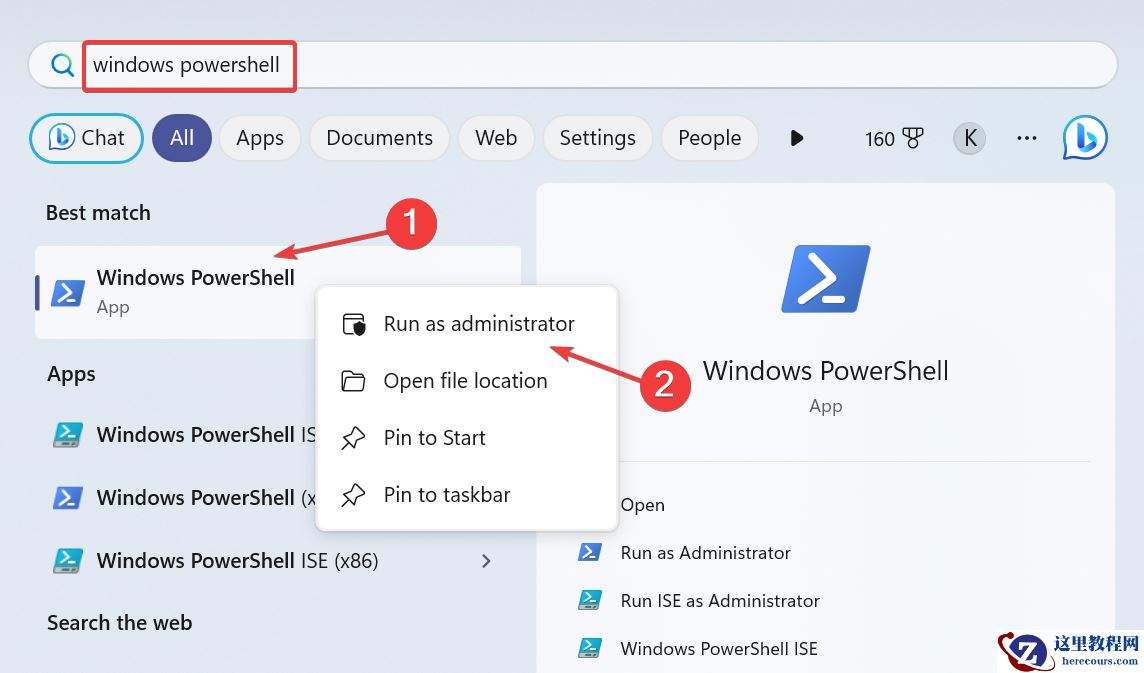Screen dimensions: 1144x673
Task: Open the Windows PowerShell ISE (x86) result
Action: click(278, 561)
